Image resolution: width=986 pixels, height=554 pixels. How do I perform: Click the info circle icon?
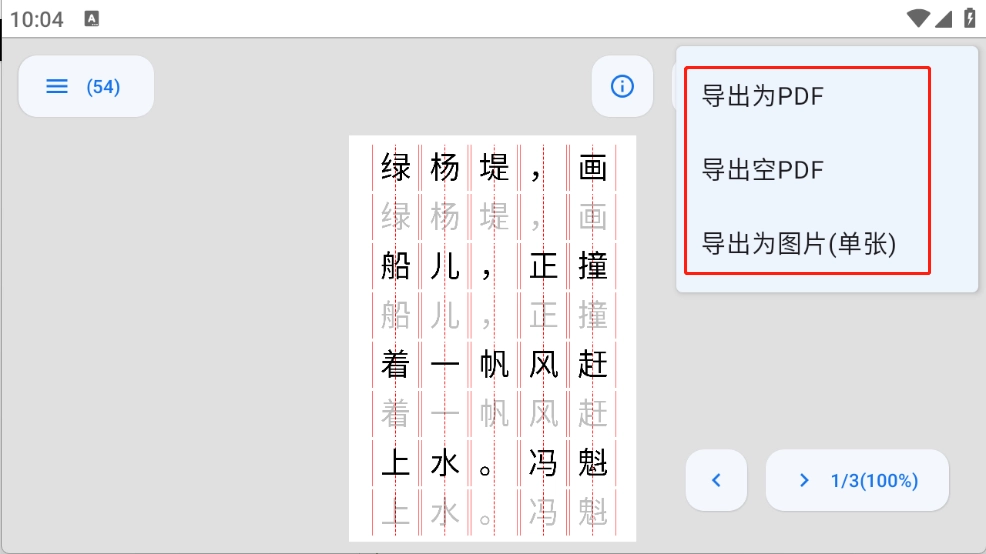click(x=622, y=87)
